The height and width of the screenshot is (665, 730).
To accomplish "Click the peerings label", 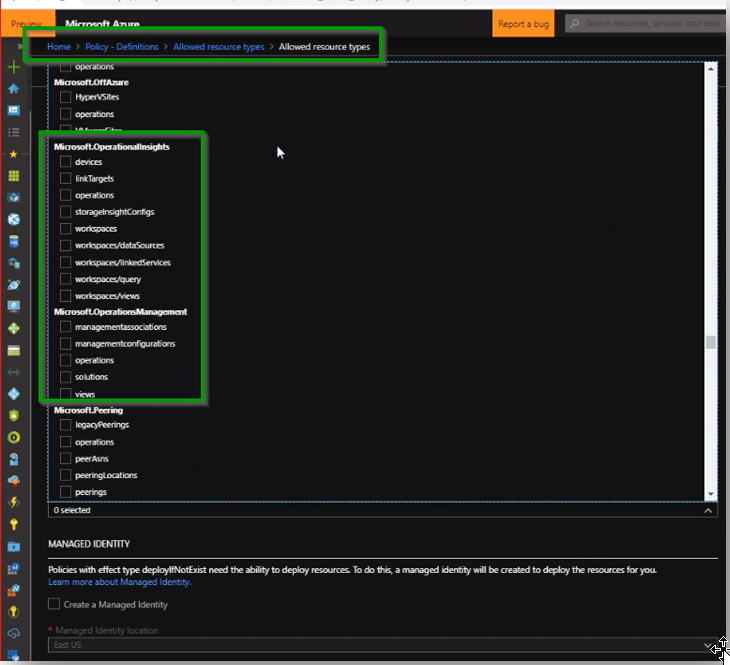I will pos(91,492).
